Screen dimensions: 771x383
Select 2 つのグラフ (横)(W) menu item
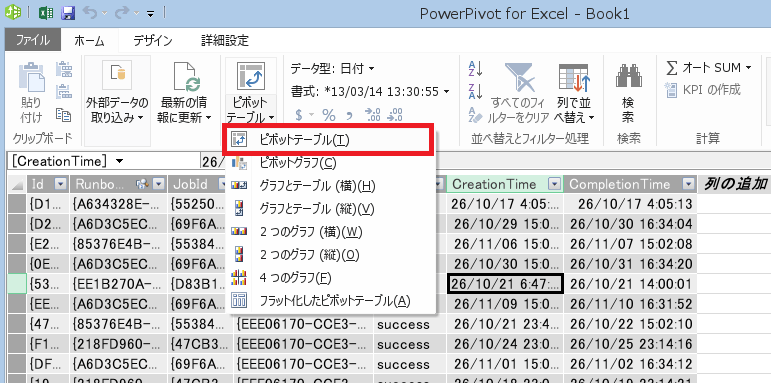click(x=330, y=232)
